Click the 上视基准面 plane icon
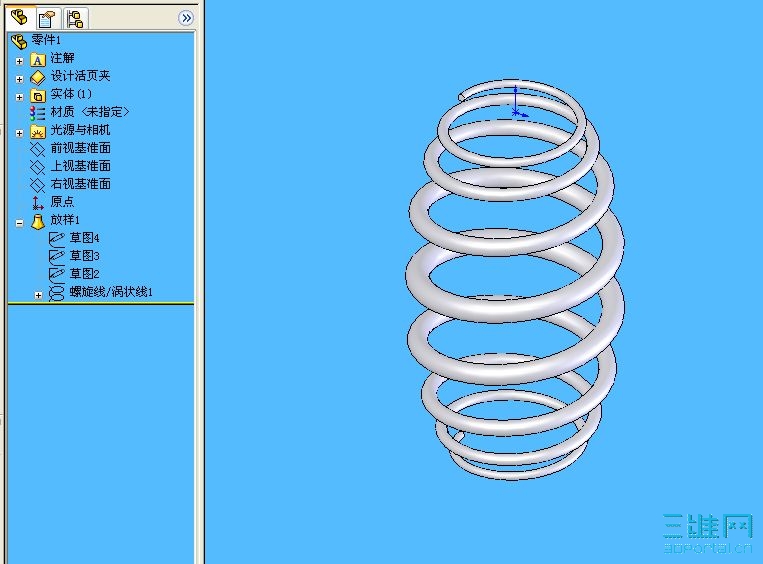The height and width of the screenshot is (564, 763). coord(37,167)
